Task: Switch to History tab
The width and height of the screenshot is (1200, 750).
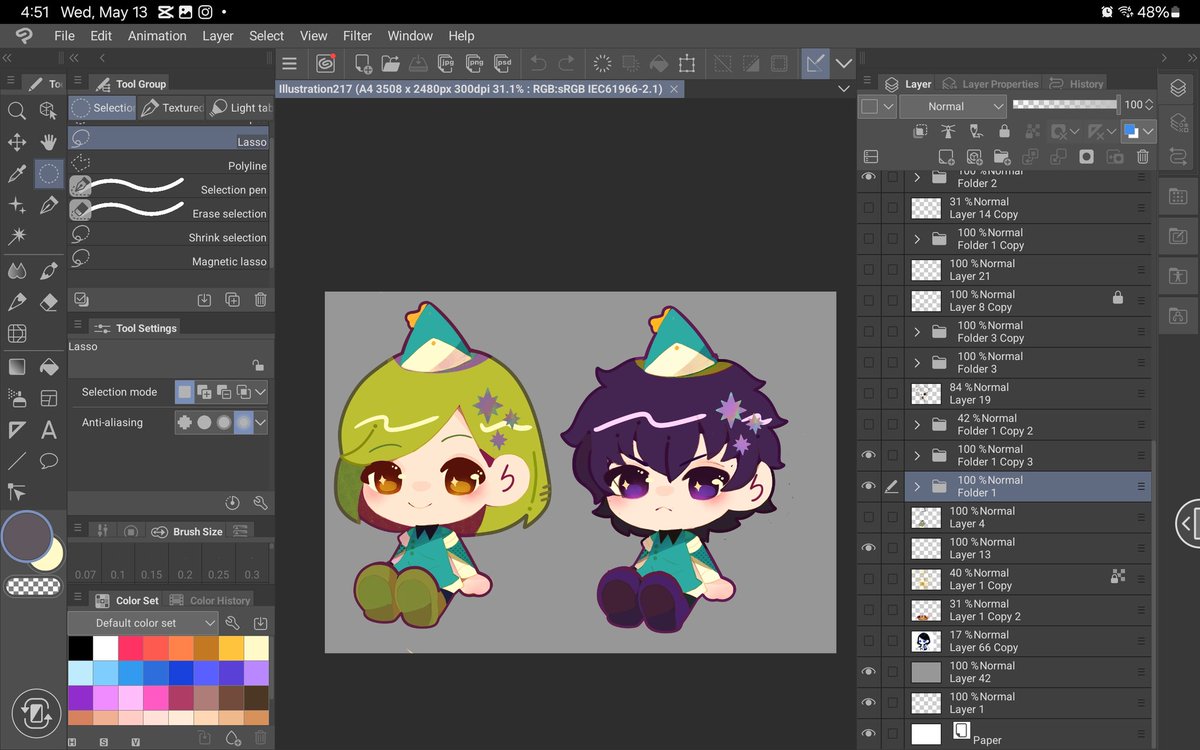Action: (x=1076, y=84)
